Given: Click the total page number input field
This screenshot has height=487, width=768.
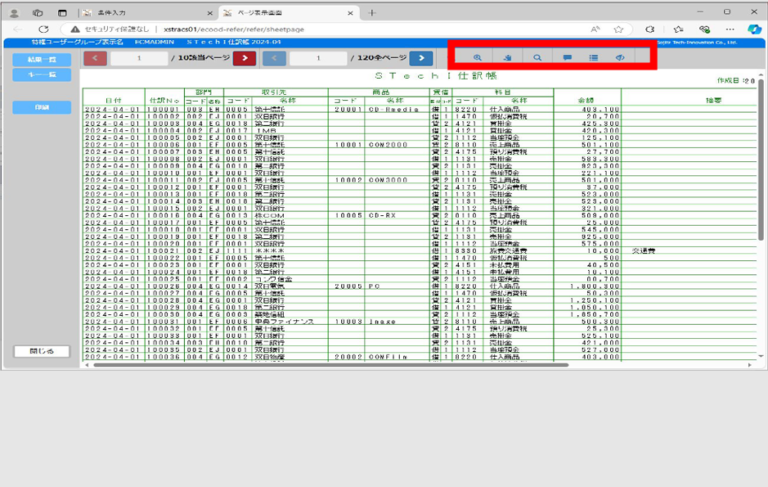Looking at the screenshot, I should (319, 59).
